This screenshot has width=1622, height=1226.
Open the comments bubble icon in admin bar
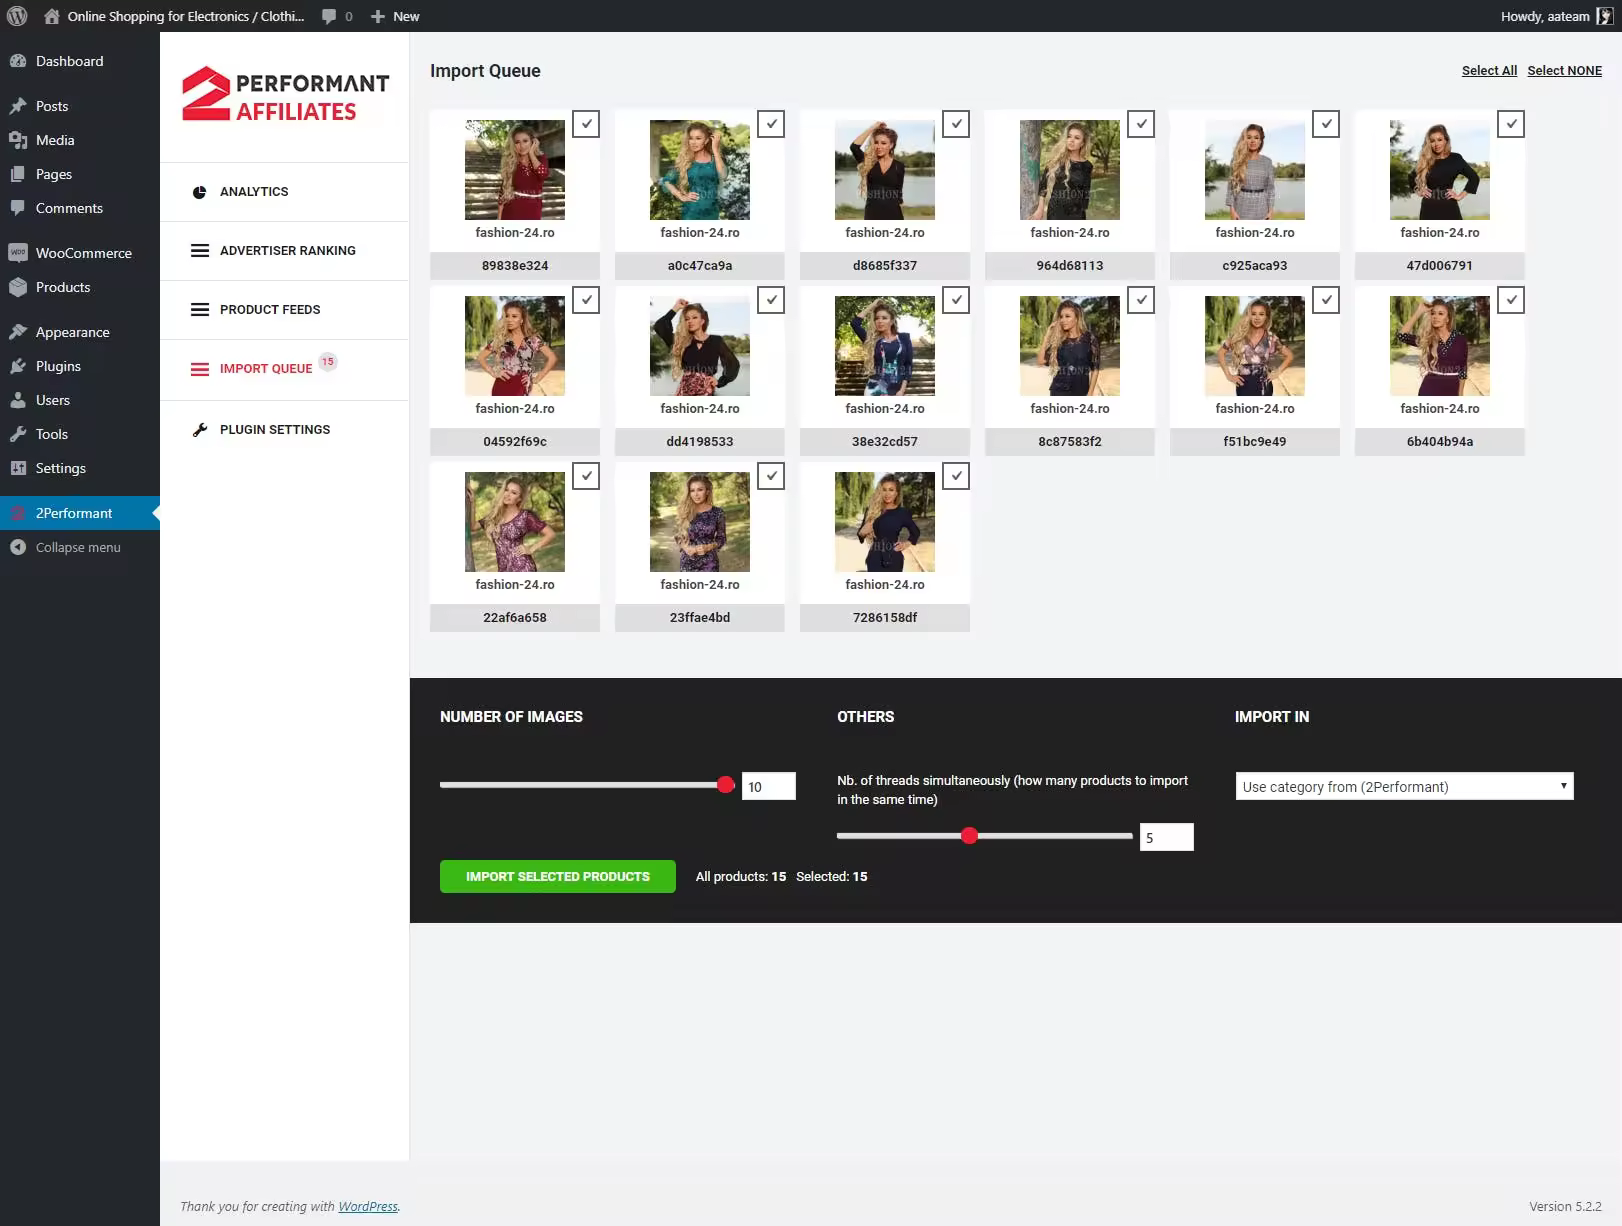tap(329, 16)
